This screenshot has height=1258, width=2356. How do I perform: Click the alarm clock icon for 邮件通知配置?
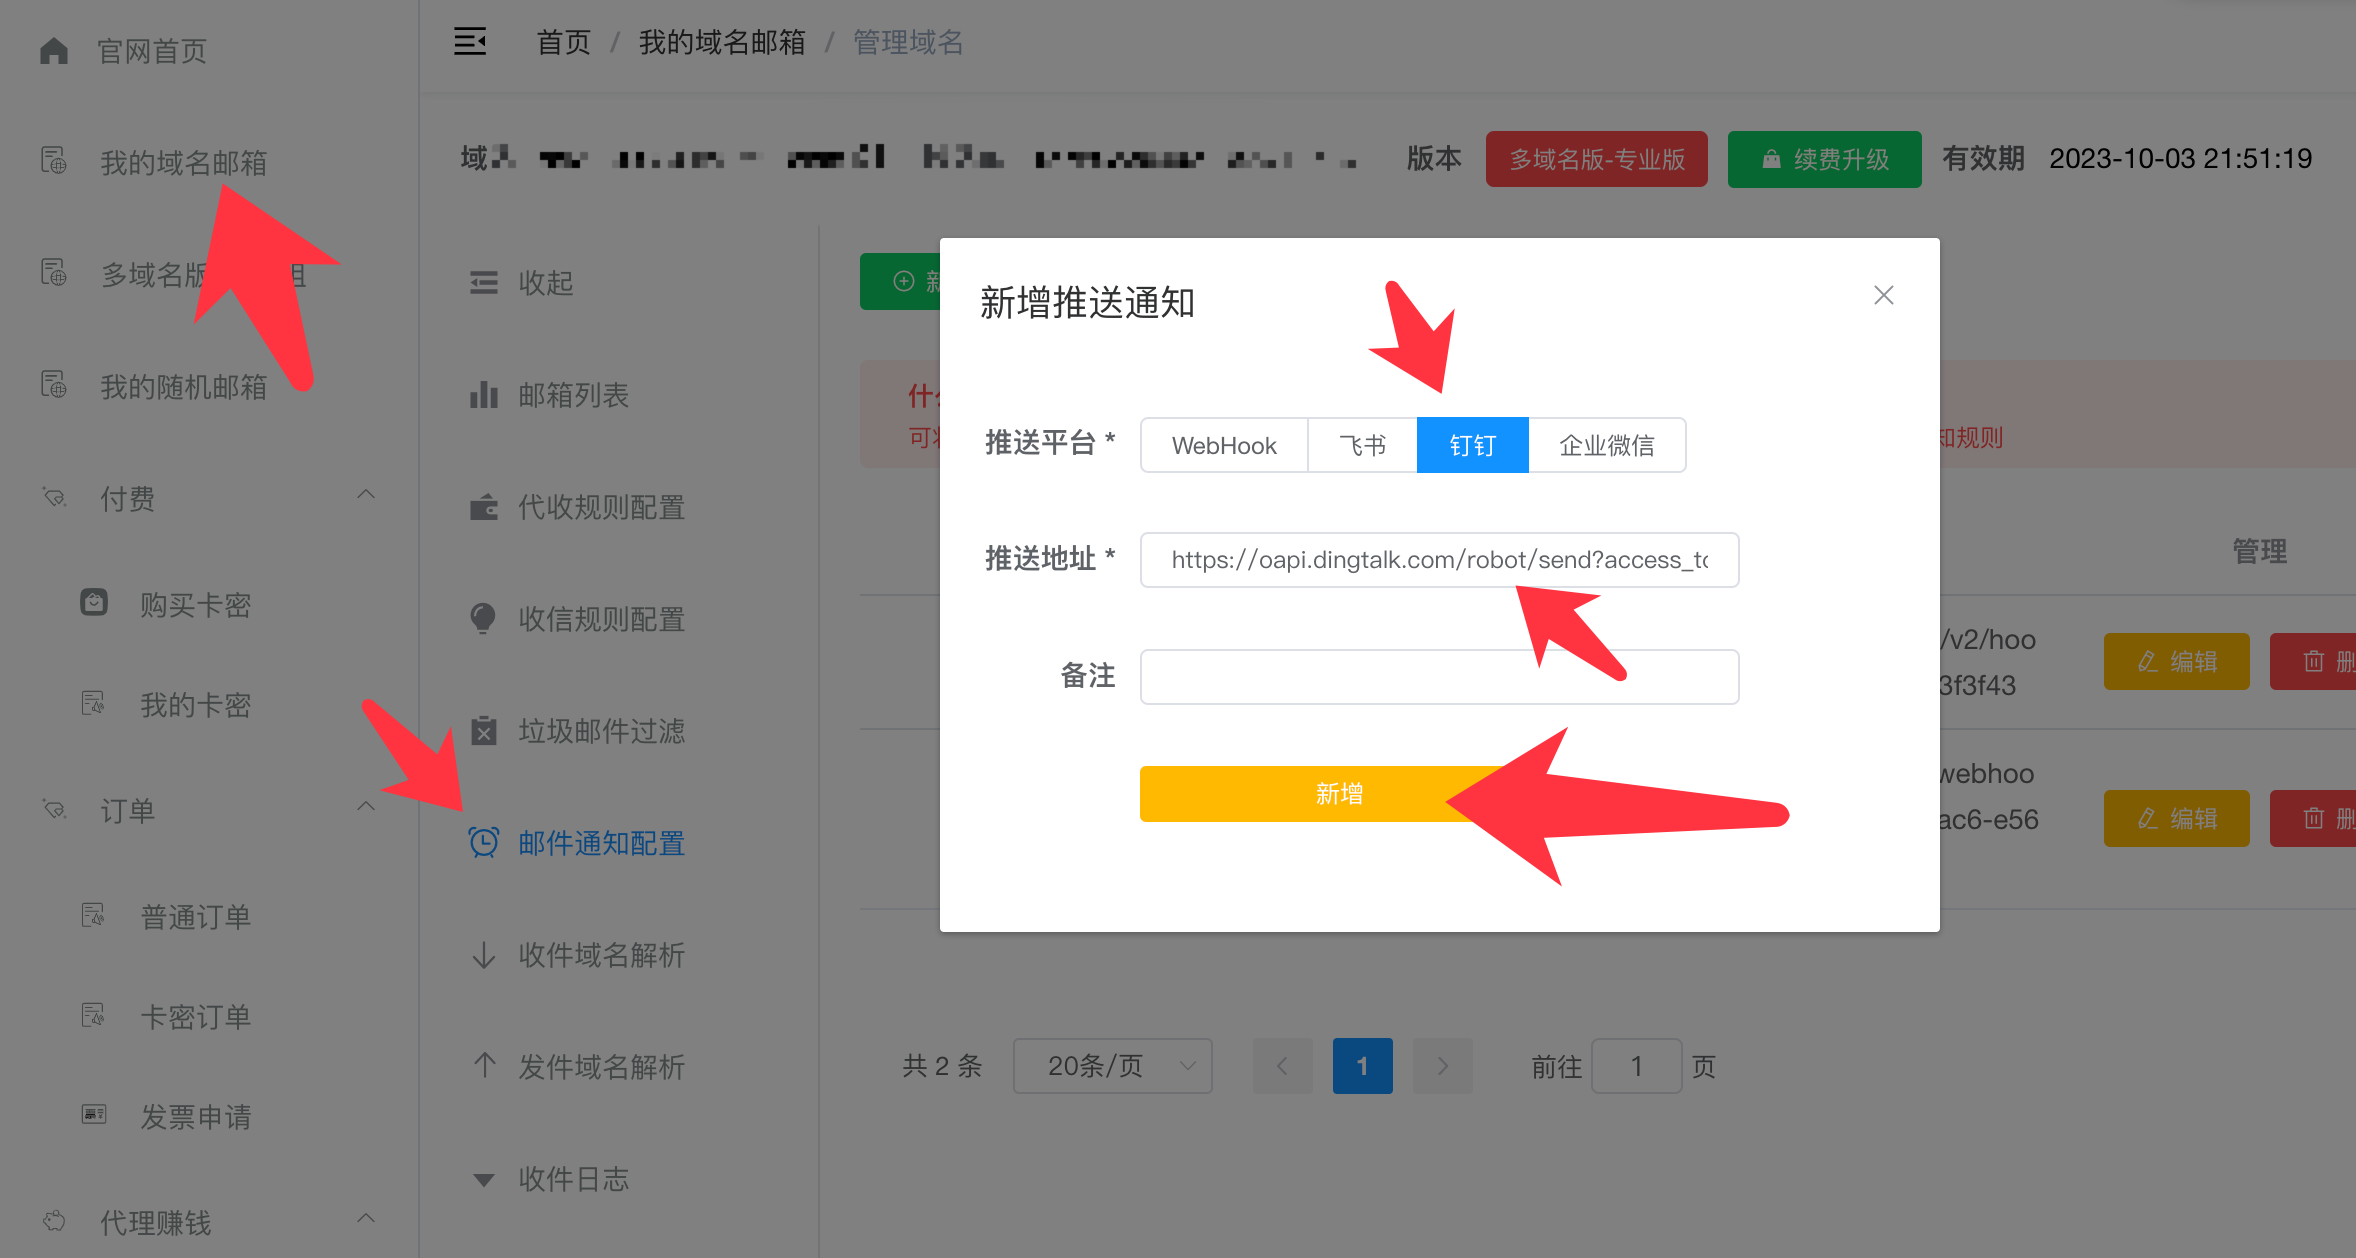[x=484, y=842]
